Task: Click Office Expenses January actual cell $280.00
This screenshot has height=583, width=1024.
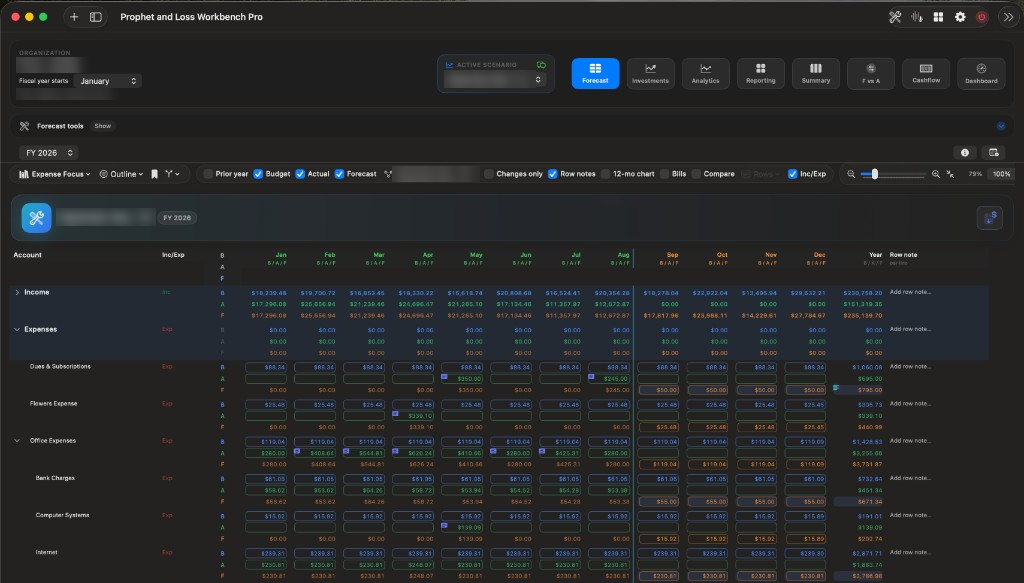Action: click(266, 453)
